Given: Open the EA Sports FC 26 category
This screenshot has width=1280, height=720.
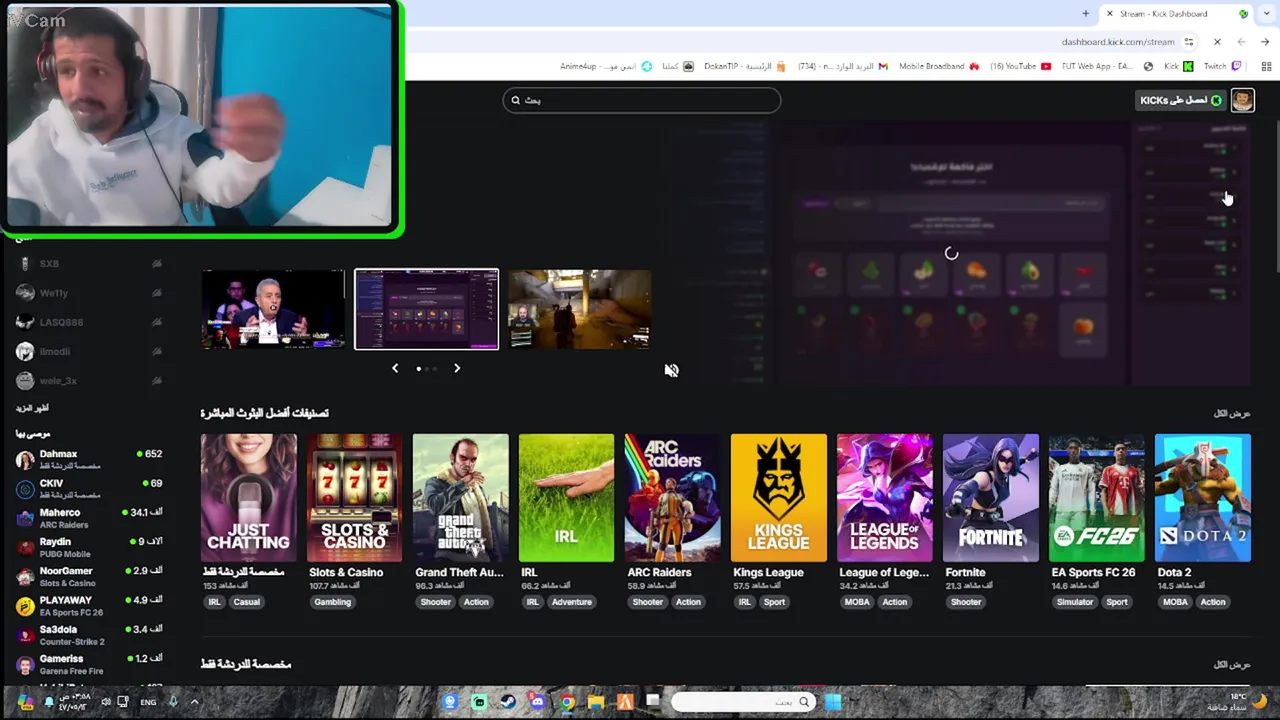Looking at the screenshot, I should pyautogui.click(x=1096, y=497).
